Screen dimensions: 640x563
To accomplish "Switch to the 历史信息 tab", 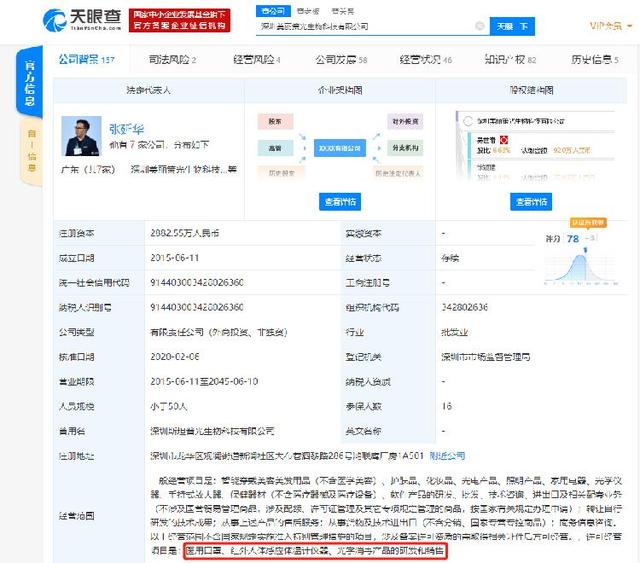I will point(595,60).
